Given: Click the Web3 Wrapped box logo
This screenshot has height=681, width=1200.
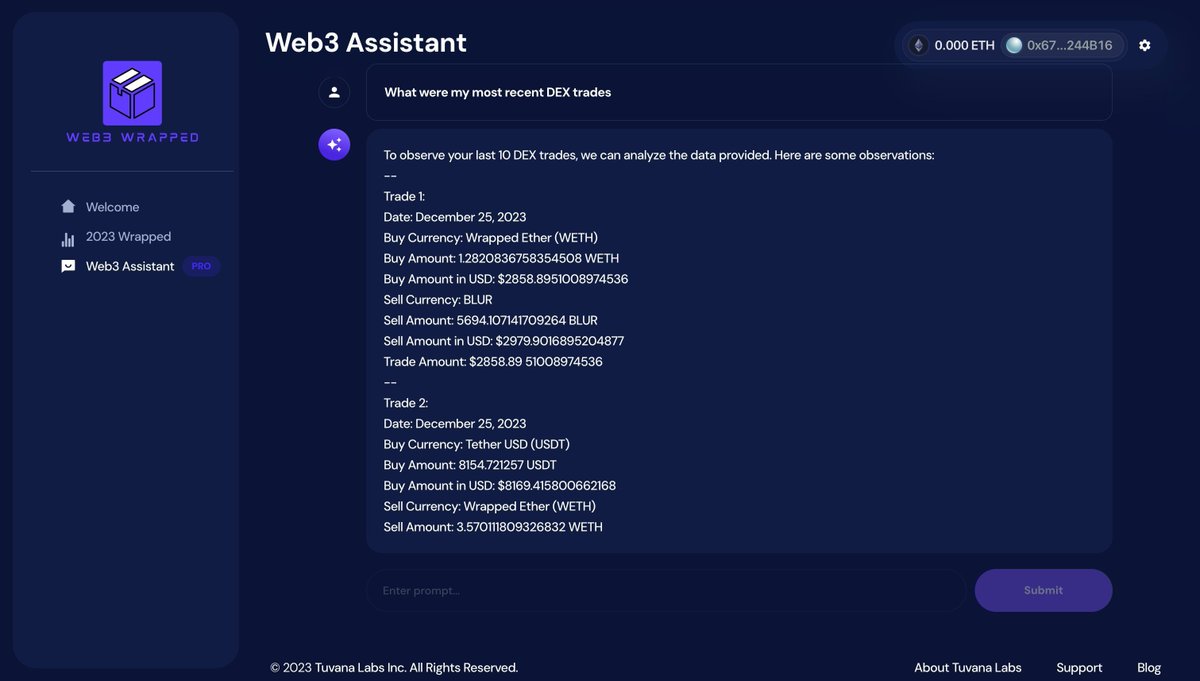Looking at the screenshot, I should pyautogui.click(x=132, y=92).
